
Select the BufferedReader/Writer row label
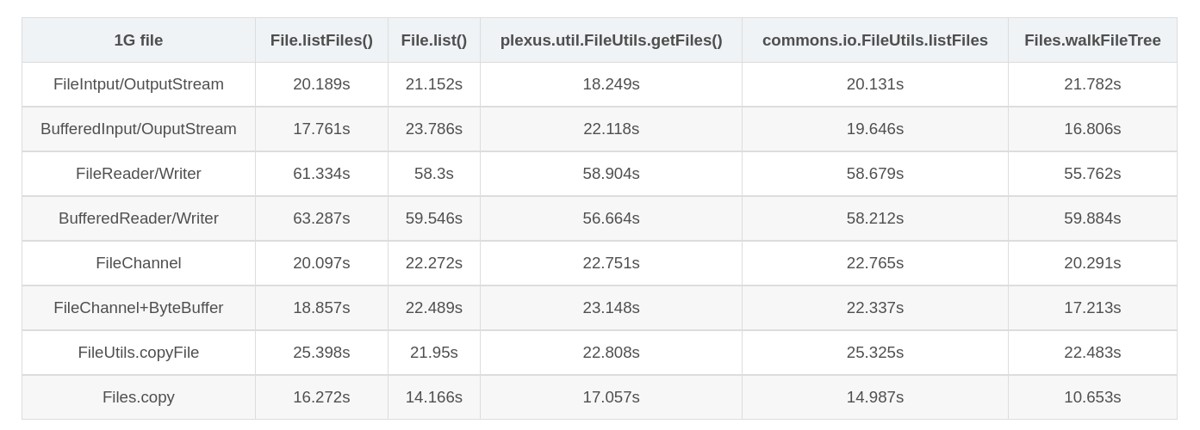pyautogui.click(x=138, y=218)
